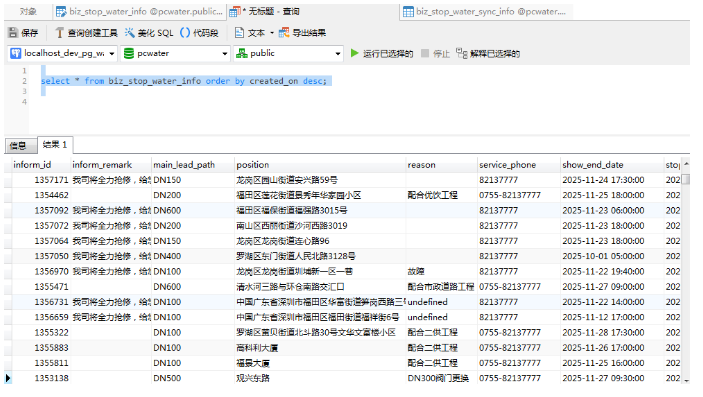Select cell with inform_id 1357171
703x397 pixels.
pos(42,180)
